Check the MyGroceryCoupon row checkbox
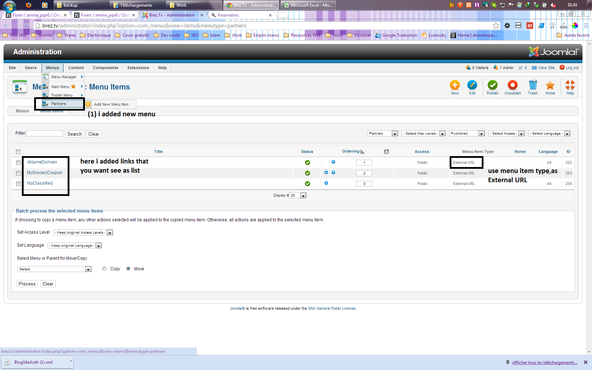 [x=18, y=173]
